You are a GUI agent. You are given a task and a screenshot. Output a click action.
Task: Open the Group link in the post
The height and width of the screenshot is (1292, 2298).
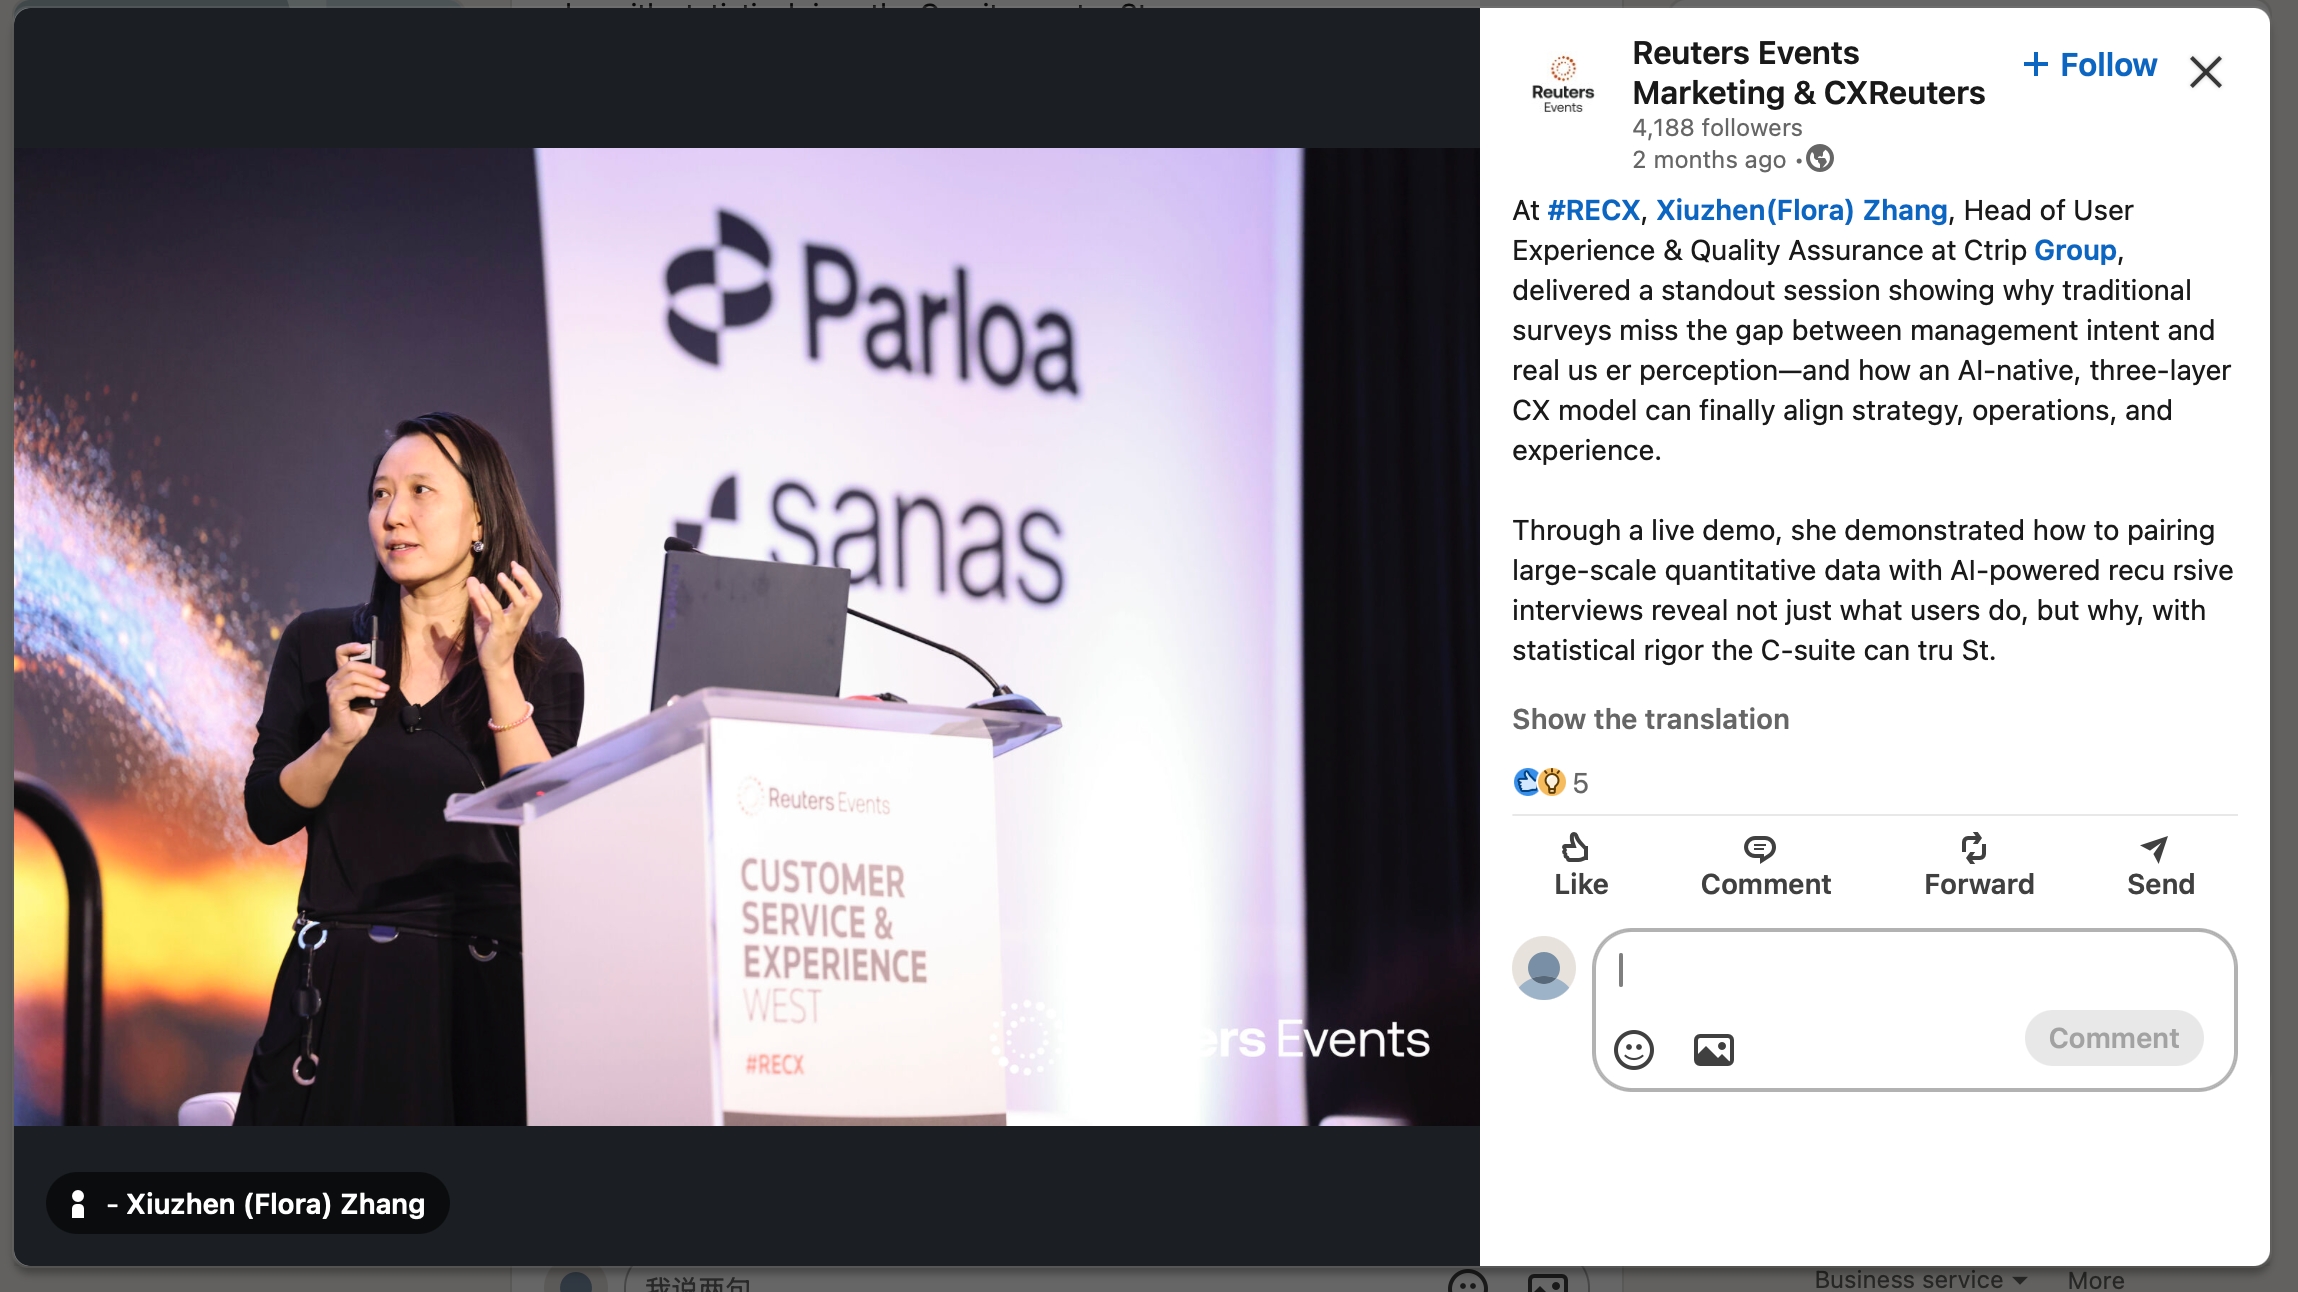2075,250
